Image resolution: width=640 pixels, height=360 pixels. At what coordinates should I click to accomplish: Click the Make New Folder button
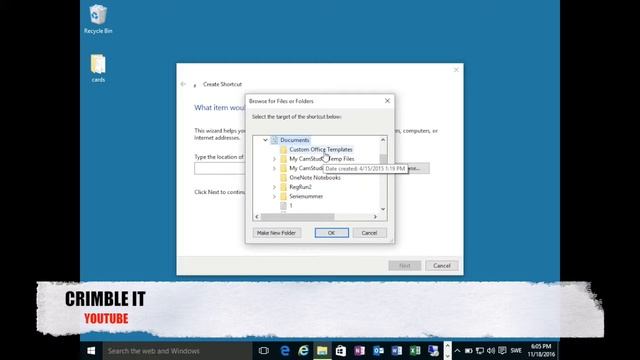276,233
